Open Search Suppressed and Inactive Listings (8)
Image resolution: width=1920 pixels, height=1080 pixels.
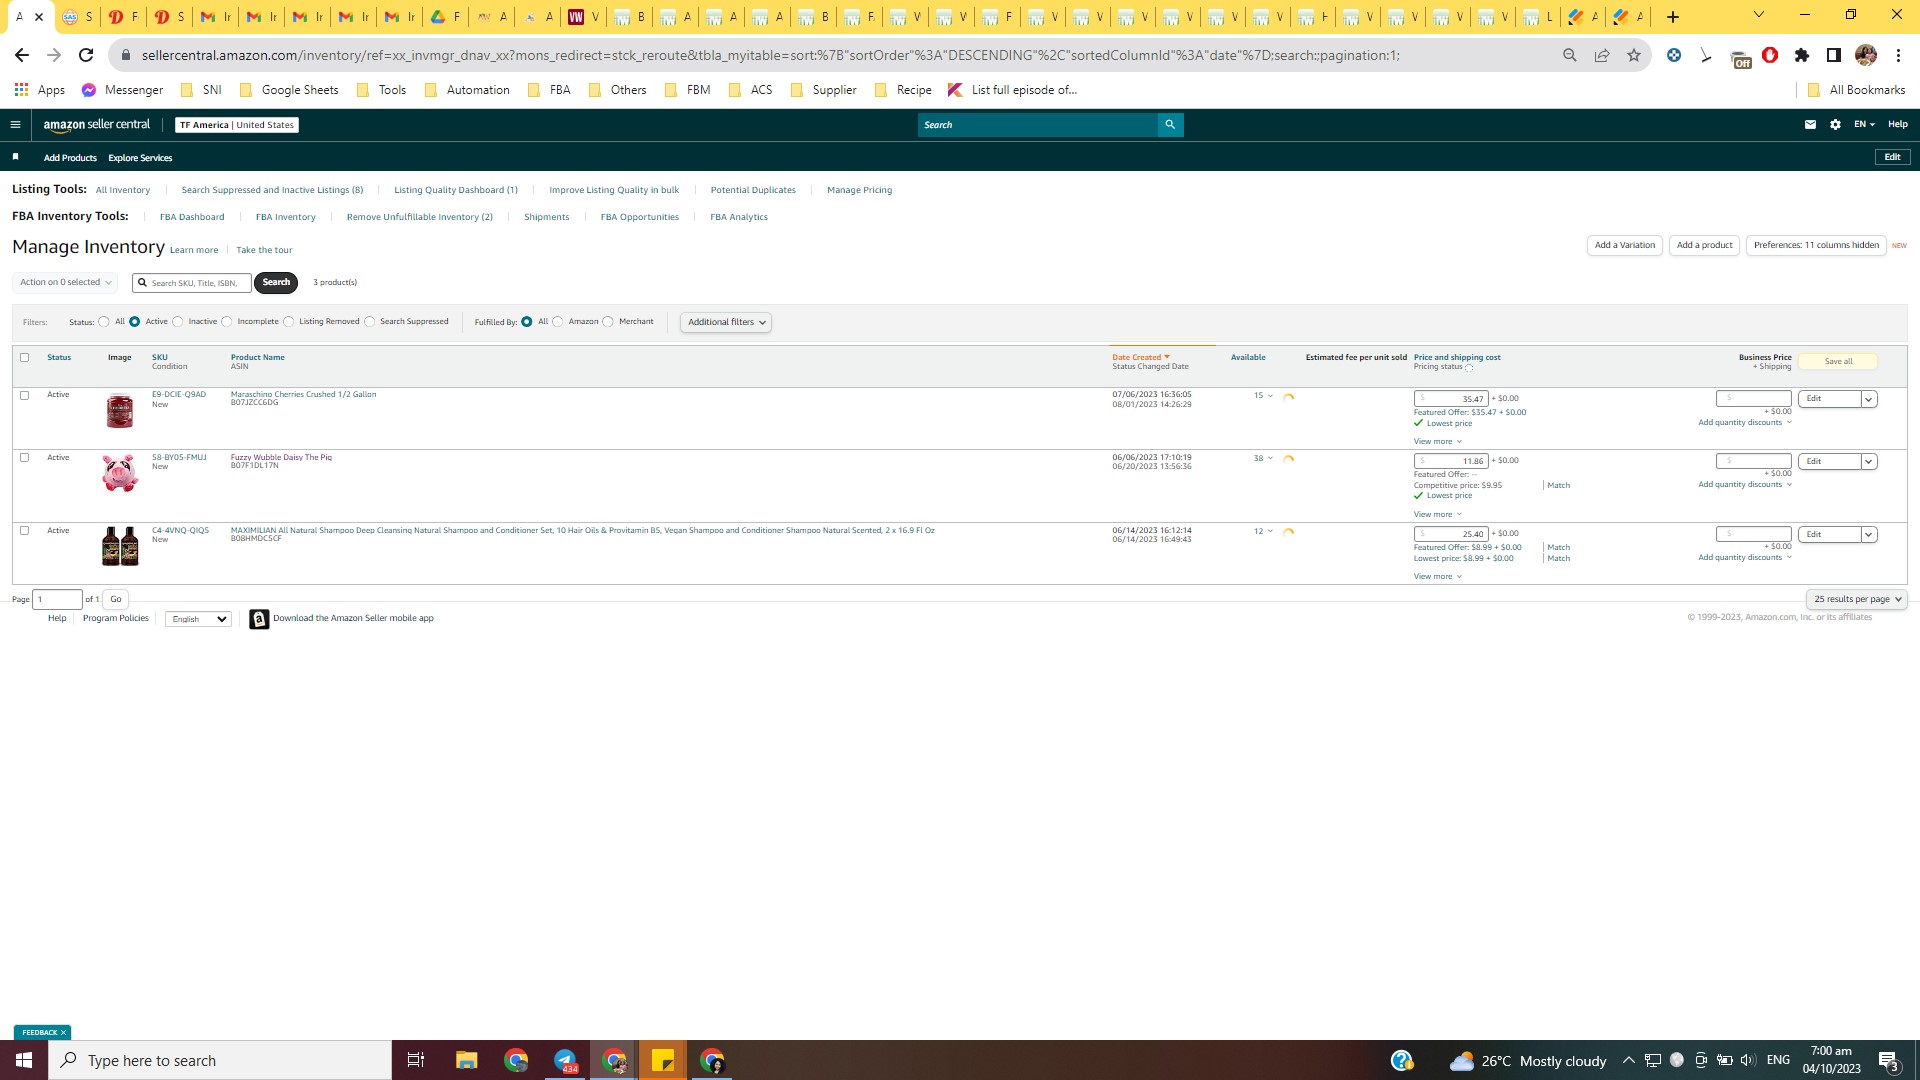point(272,190)
